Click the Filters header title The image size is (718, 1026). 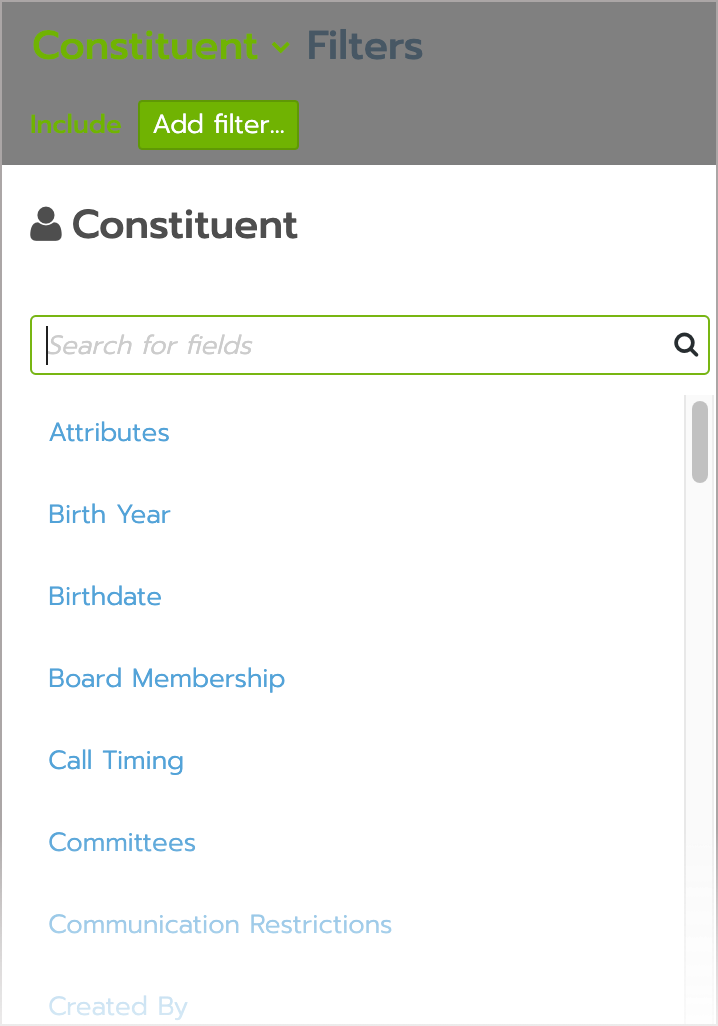[365, 46]
